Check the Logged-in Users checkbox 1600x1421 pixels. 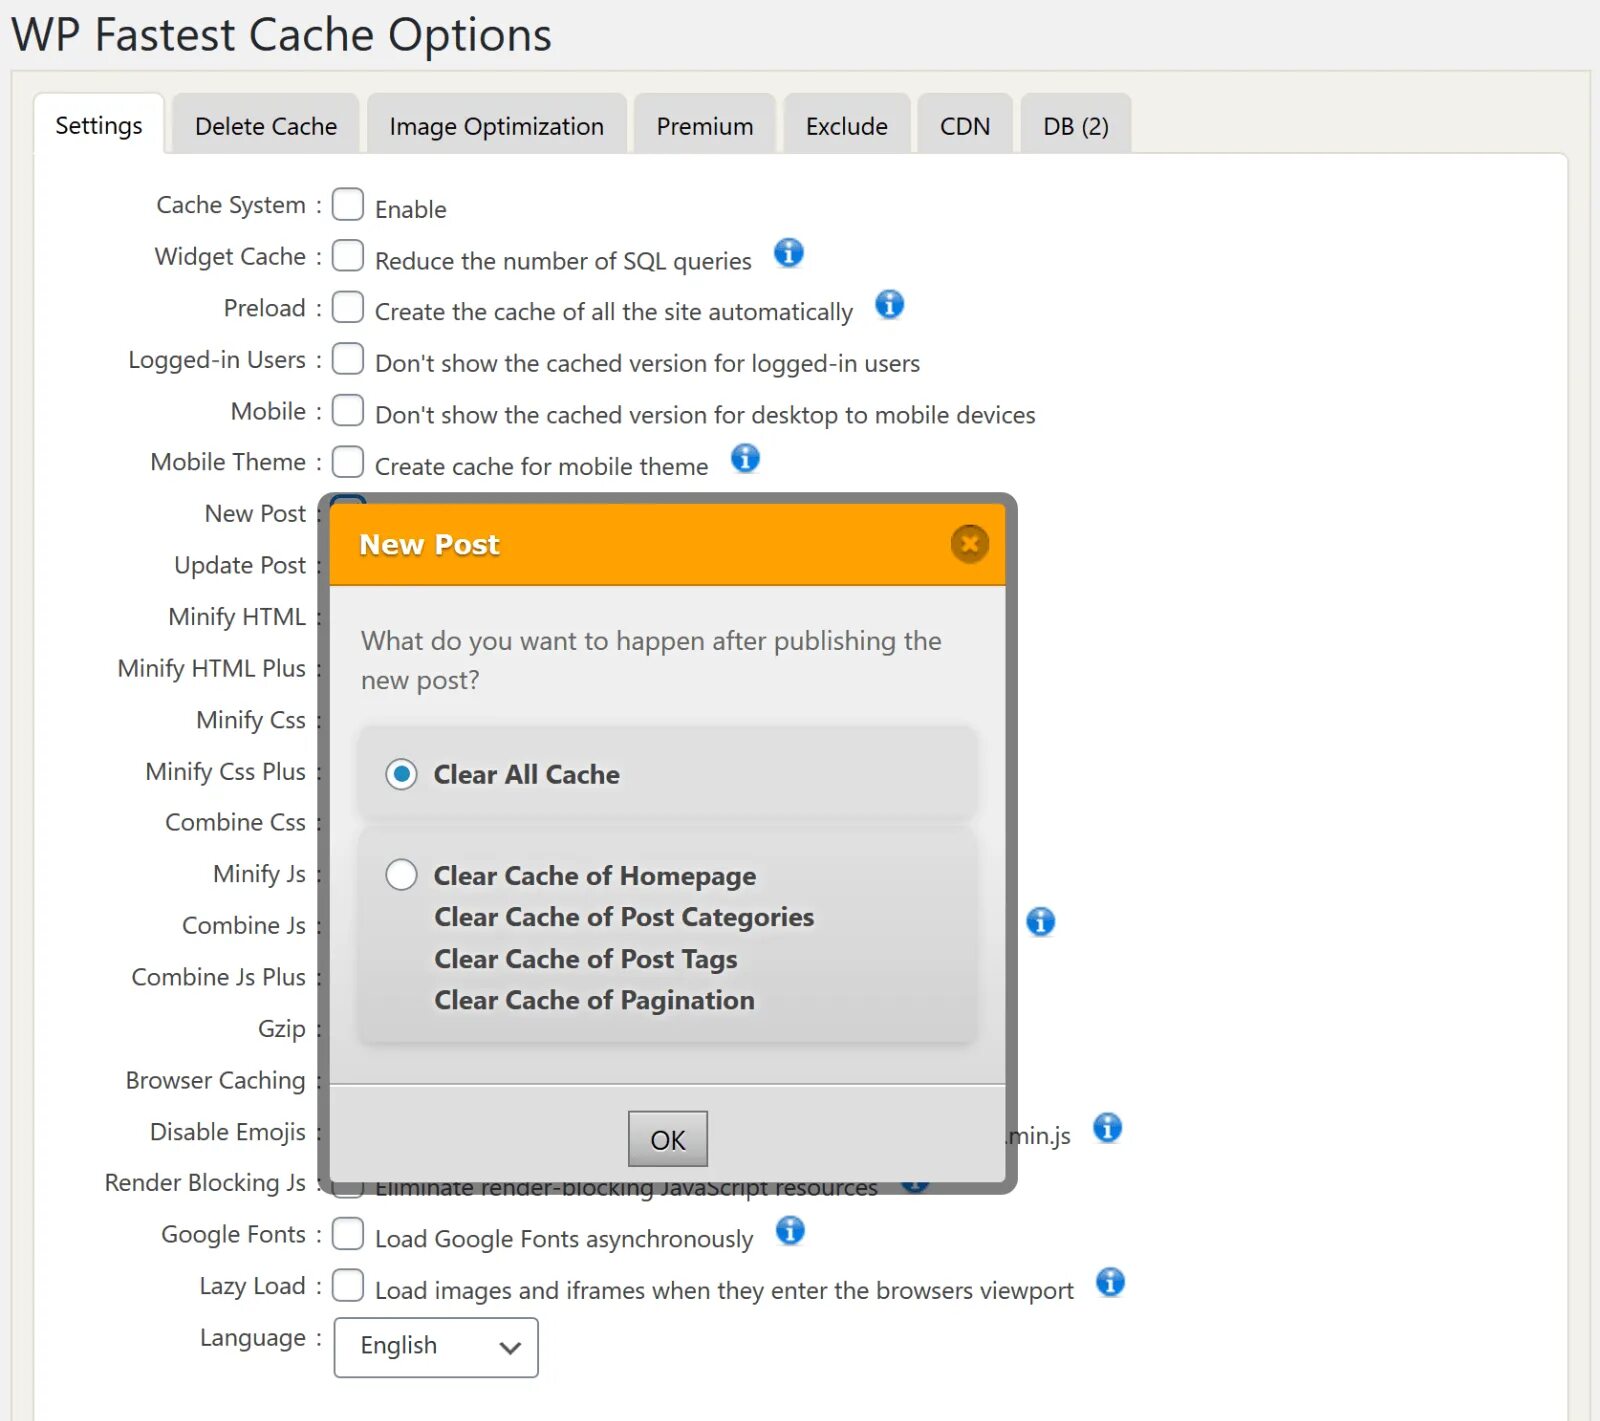[348, 358]
